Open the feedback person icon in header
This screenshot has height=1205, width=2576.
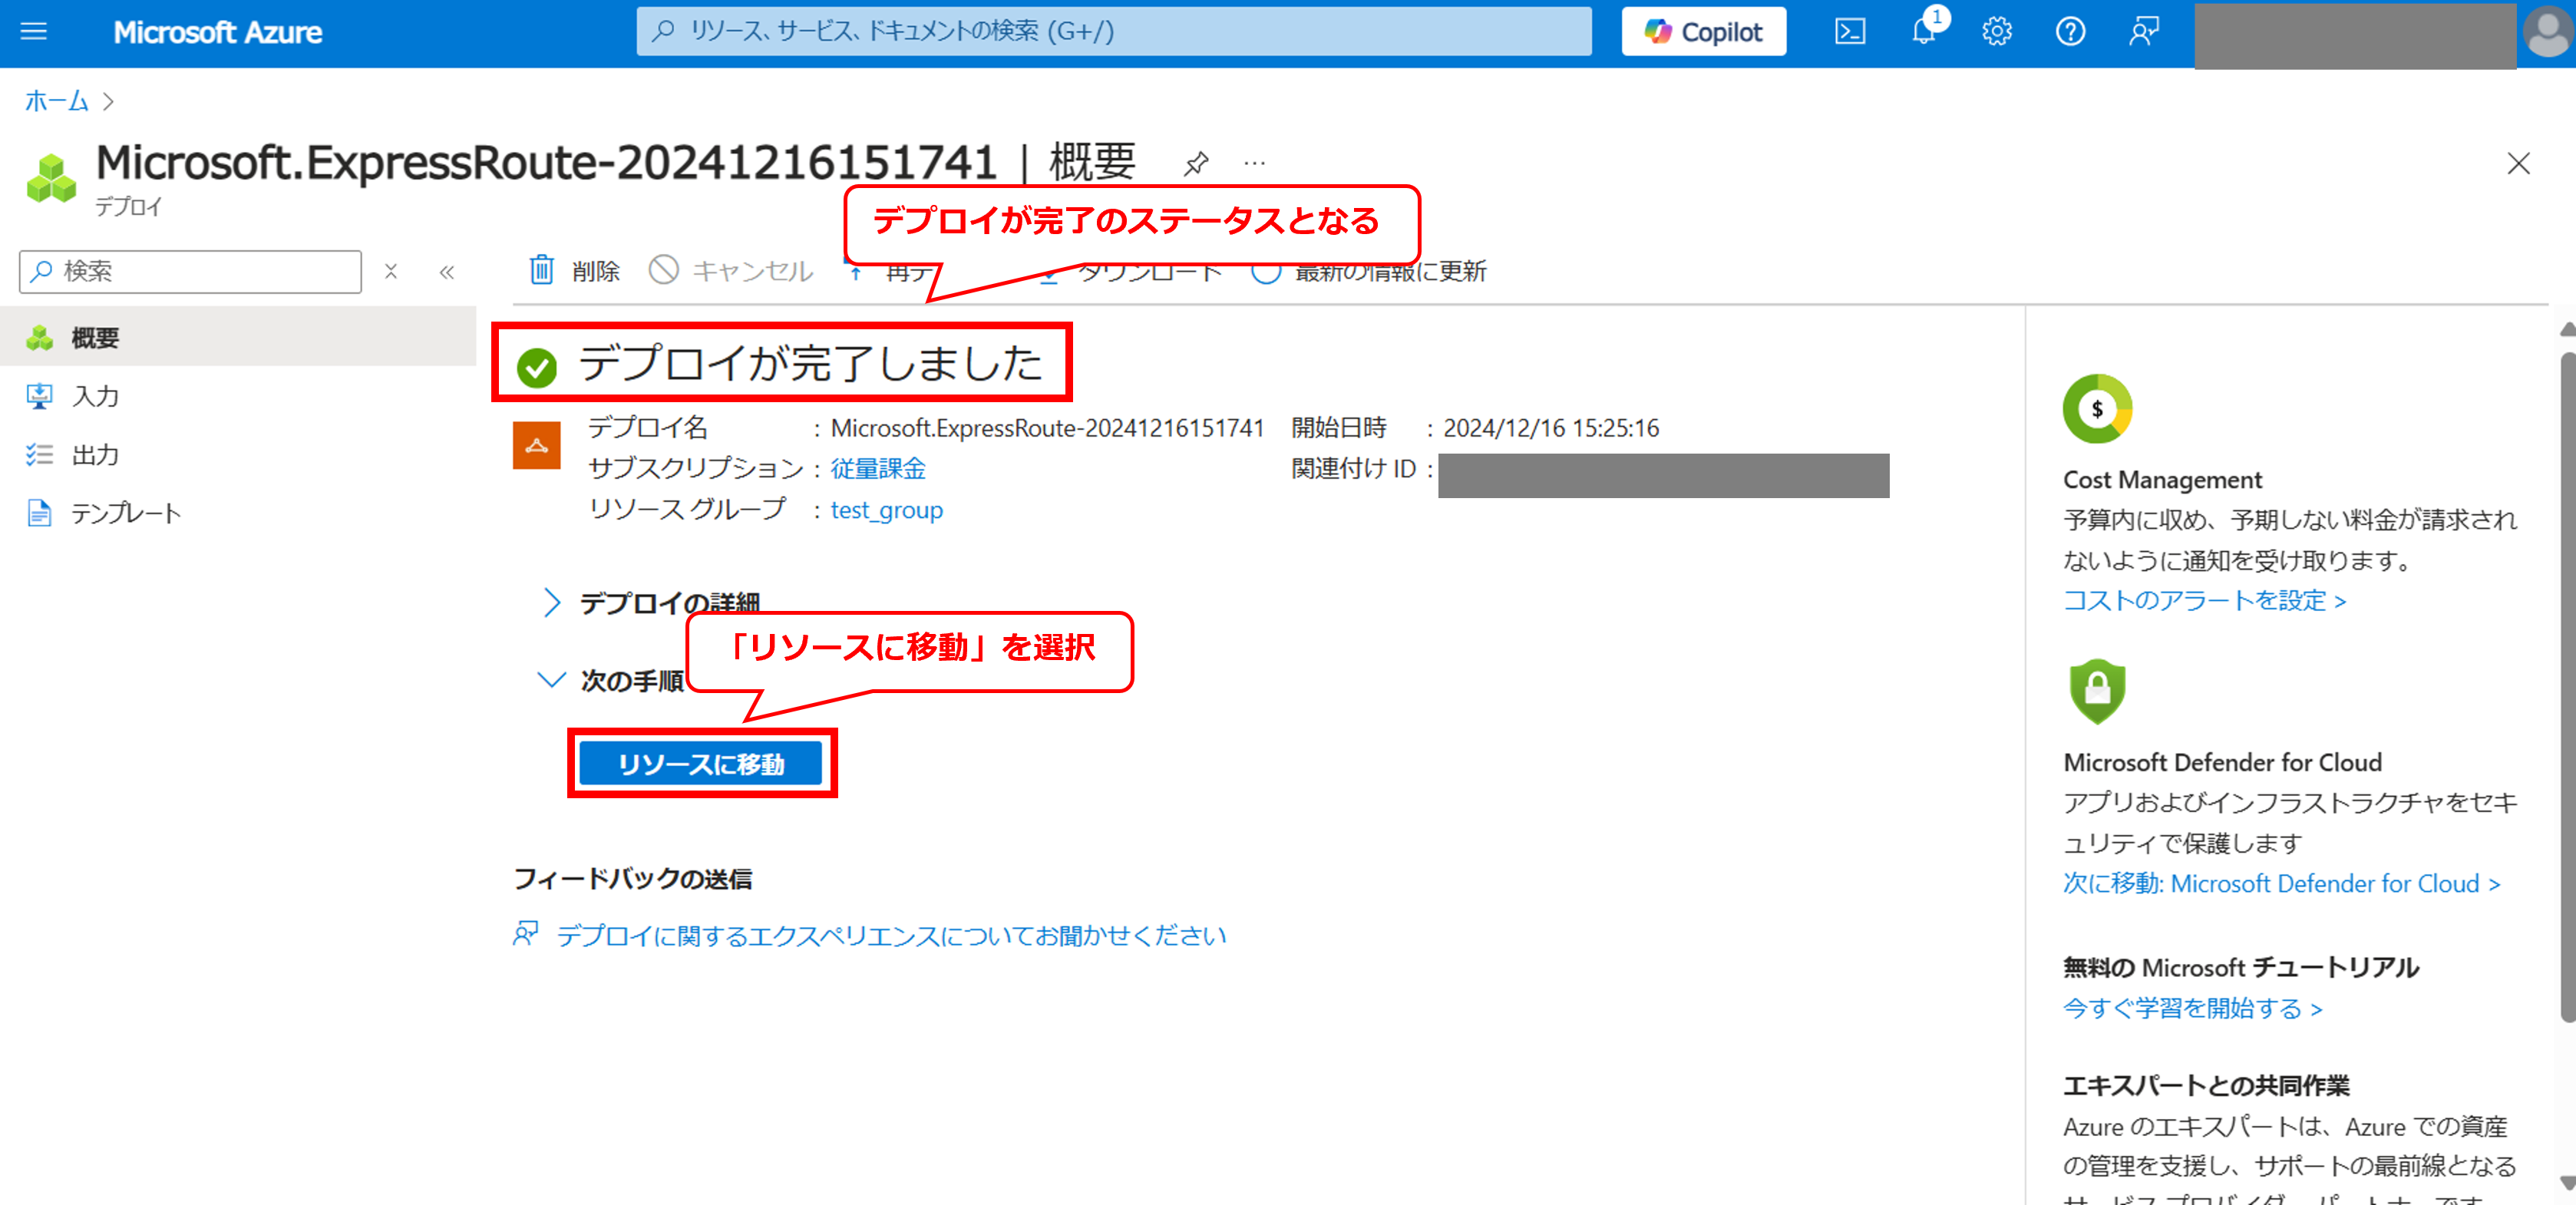pyautogui.click(x=2143, y=32)
